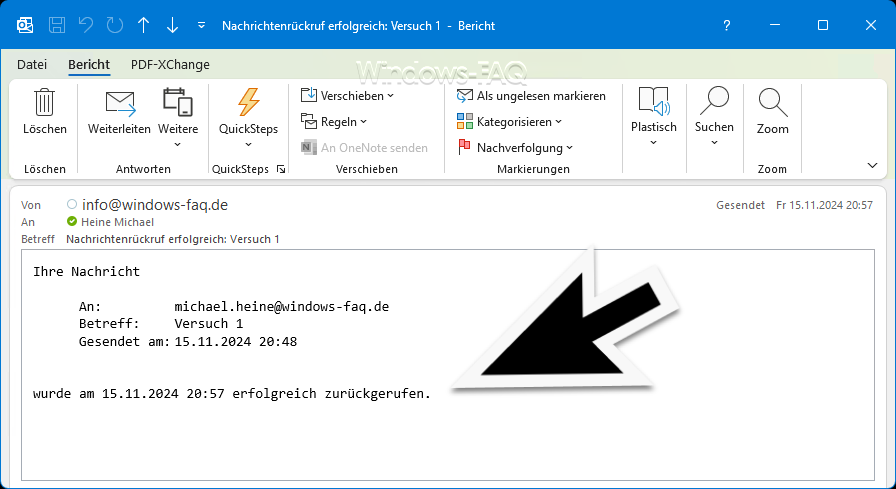Minimize the report window
Viewport: 896px width, 489px height.
(775, 25)
